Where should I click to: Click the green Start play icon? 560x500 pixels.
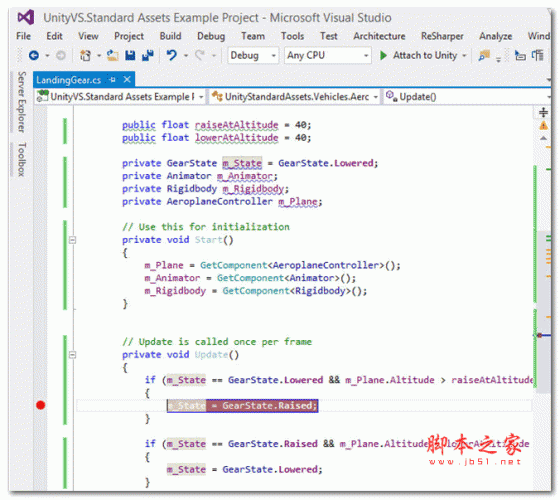click(x=383, y=55)
